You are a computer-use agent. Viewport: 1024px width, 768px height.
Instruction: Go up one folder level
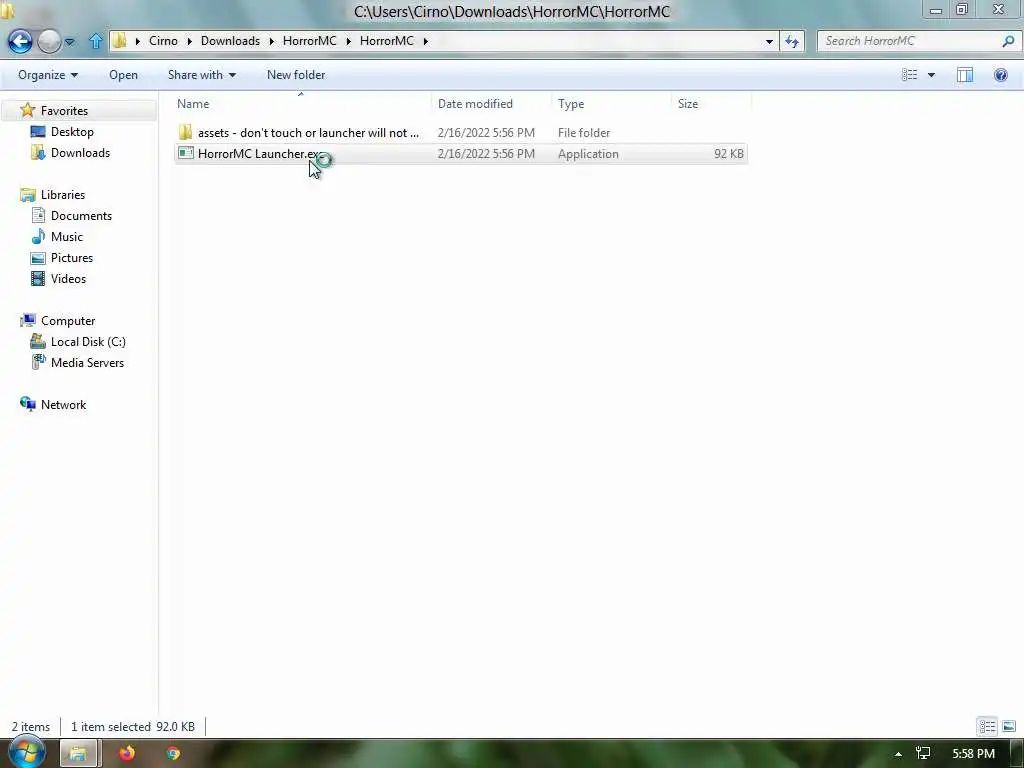click(95, 41)
